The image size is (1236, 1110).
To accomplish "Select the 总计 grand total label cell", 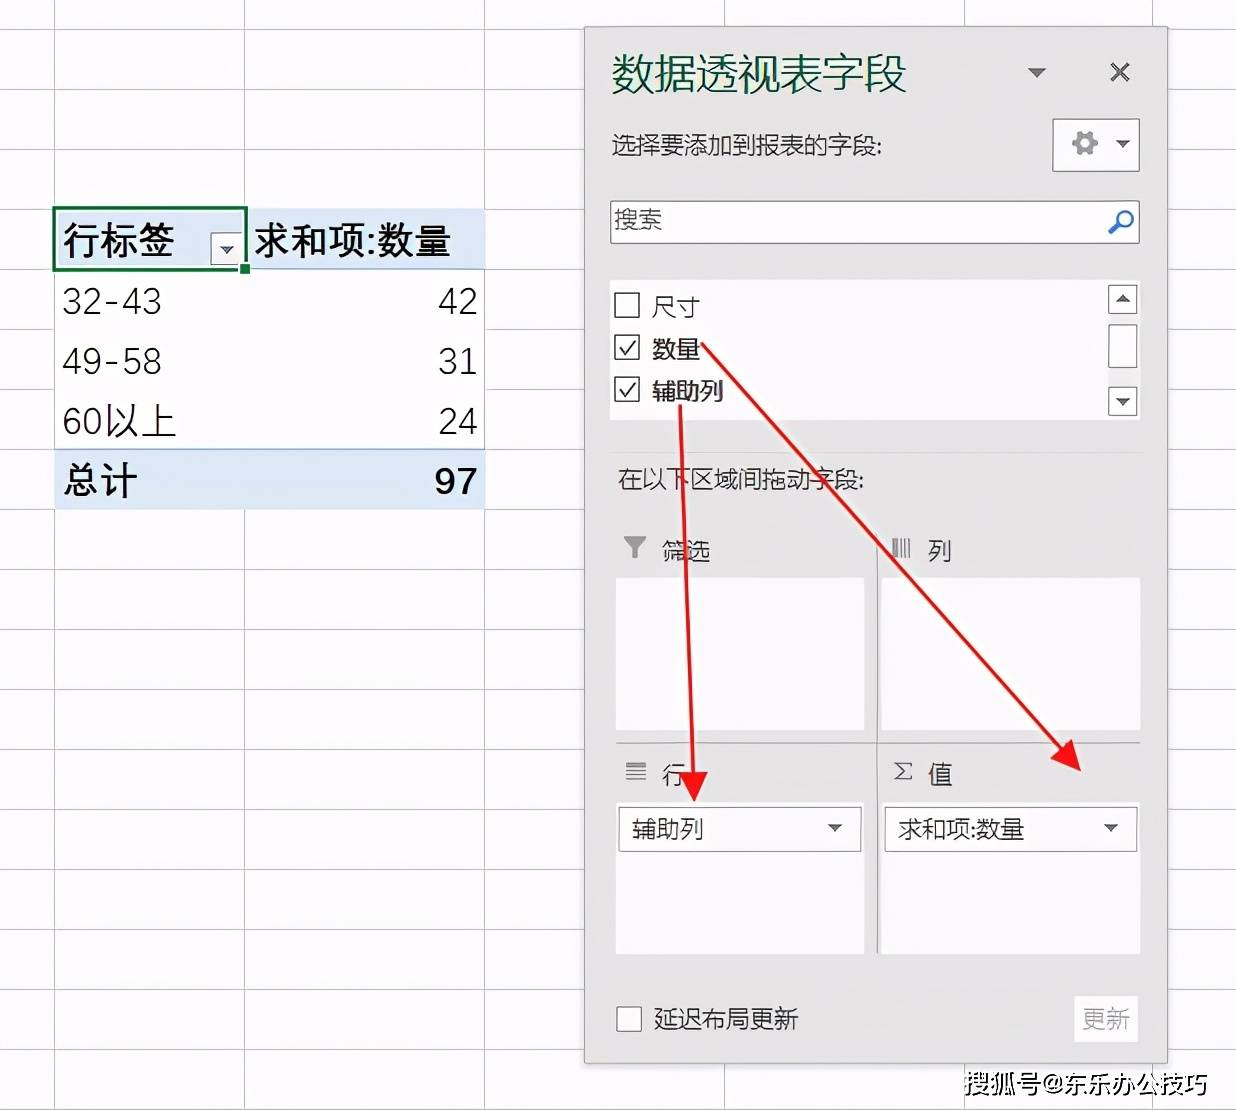I will [x=150, y=480].
